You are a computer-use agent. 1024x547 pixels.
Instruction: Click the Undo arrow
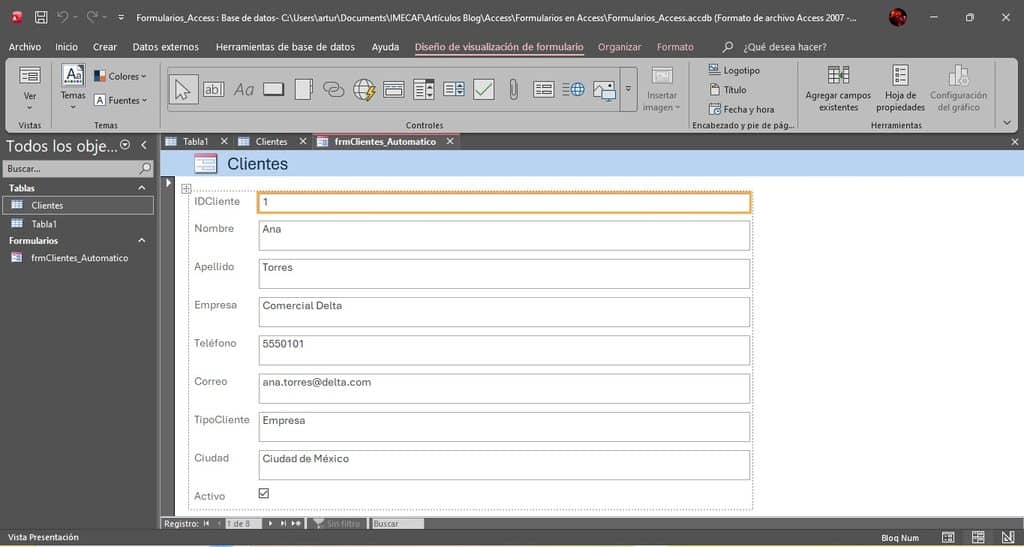point(62,18)
